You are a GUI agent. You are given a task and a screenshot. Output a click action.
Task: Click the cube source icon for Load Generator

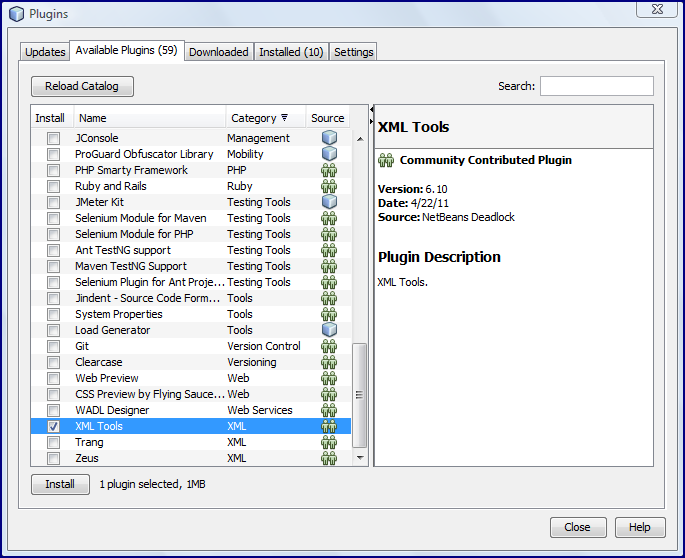coord(329,329)
